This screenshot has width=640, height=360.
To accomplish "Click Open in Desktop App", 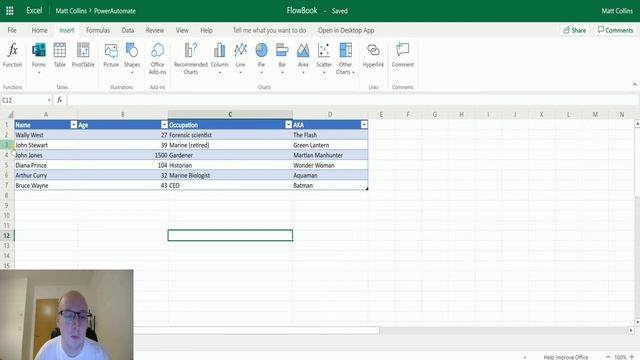I will tap(346, 30).
